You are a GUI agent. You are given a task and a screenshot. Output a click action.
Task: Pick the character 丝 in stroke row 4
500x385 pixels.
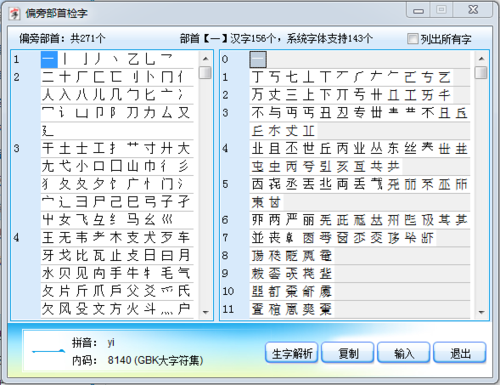(410, 148)
